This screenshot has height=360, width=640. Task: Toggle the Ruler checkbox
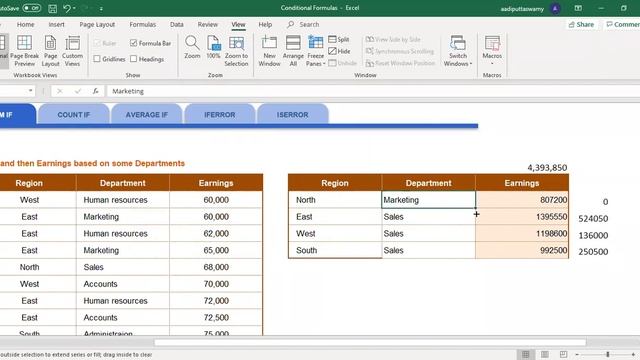[97, 43]
